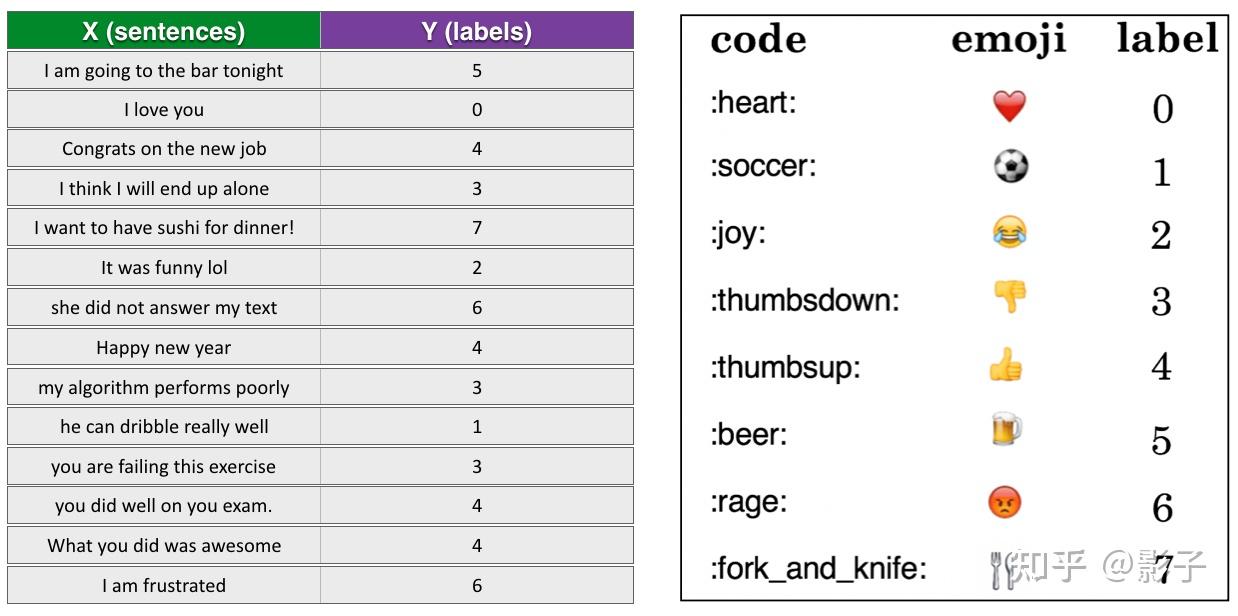Click the thumbs up emoji
Viewport: 1238px width, 616px height.
coord(1006,366)
